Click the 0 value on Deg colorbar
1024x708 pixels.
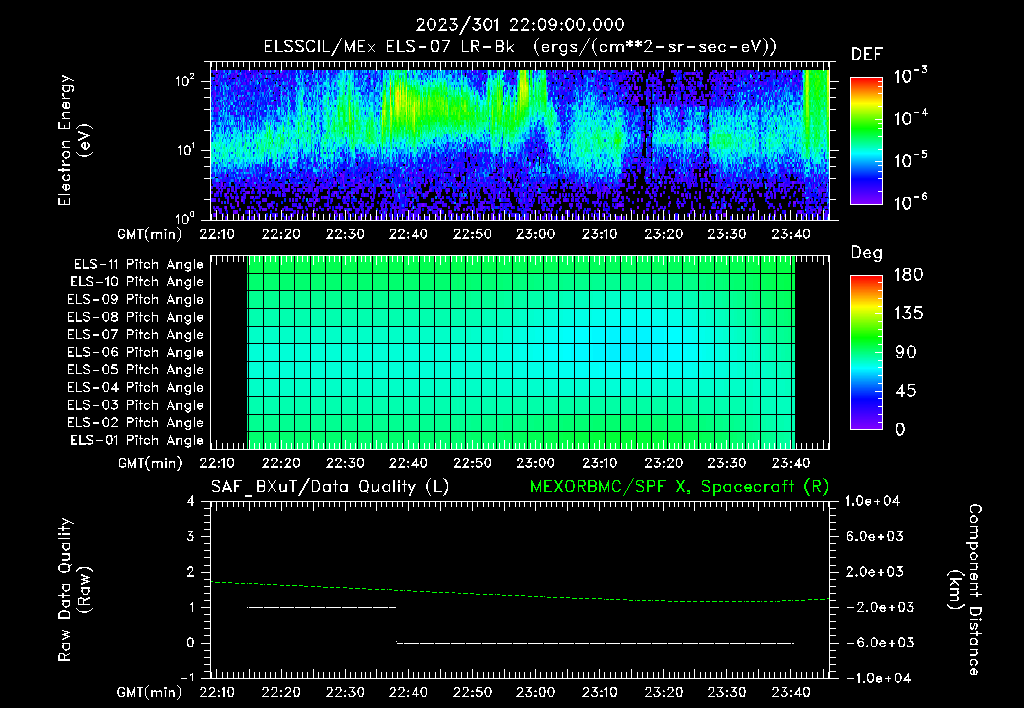click(900, 429)
